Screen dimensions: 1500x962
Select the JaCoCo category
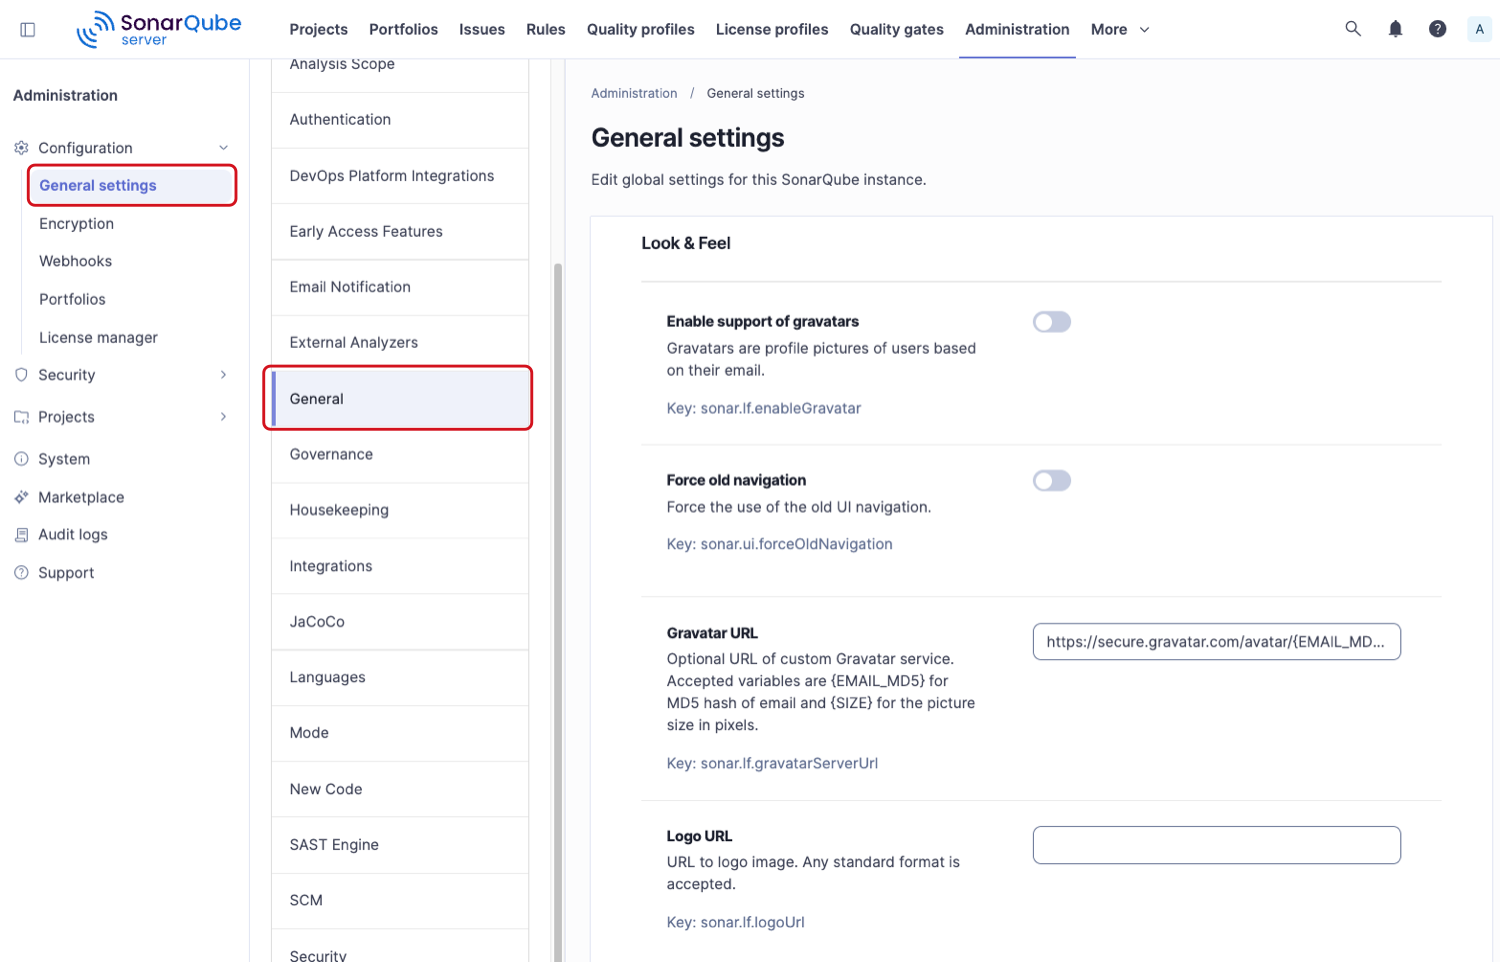(400, 622)
